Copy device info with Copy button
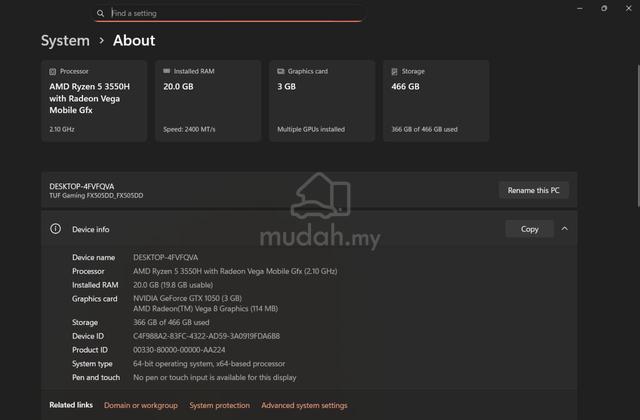This screenshot has height=420, width=640. coord(529,229)
